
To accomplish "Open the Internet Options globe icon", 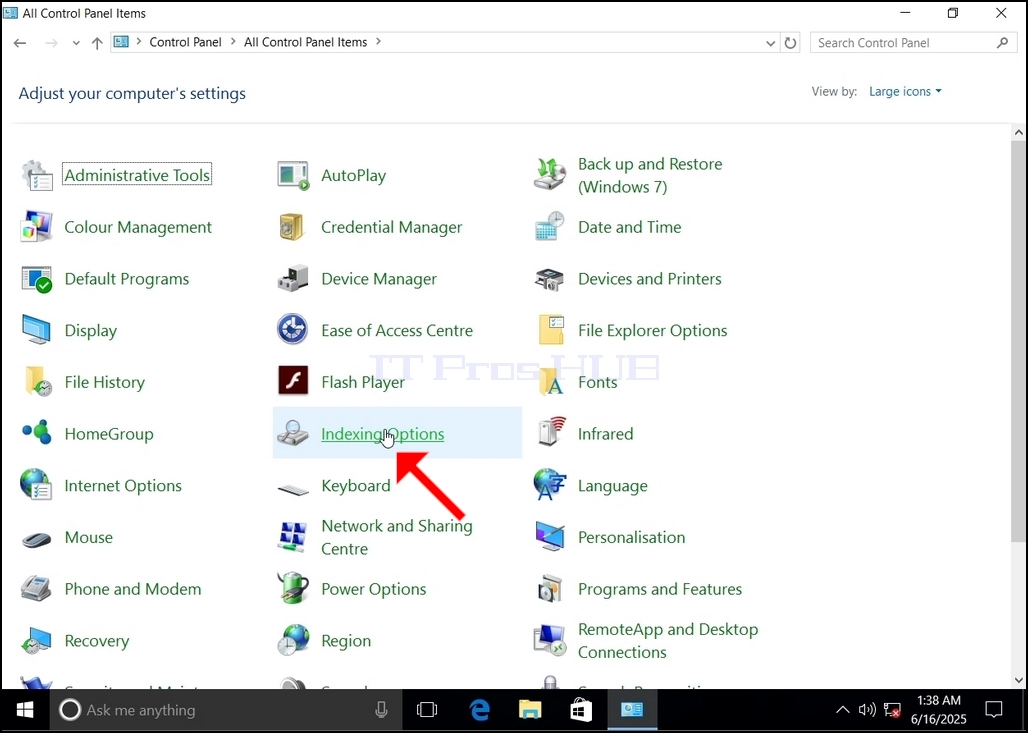I will pos(37,485).
